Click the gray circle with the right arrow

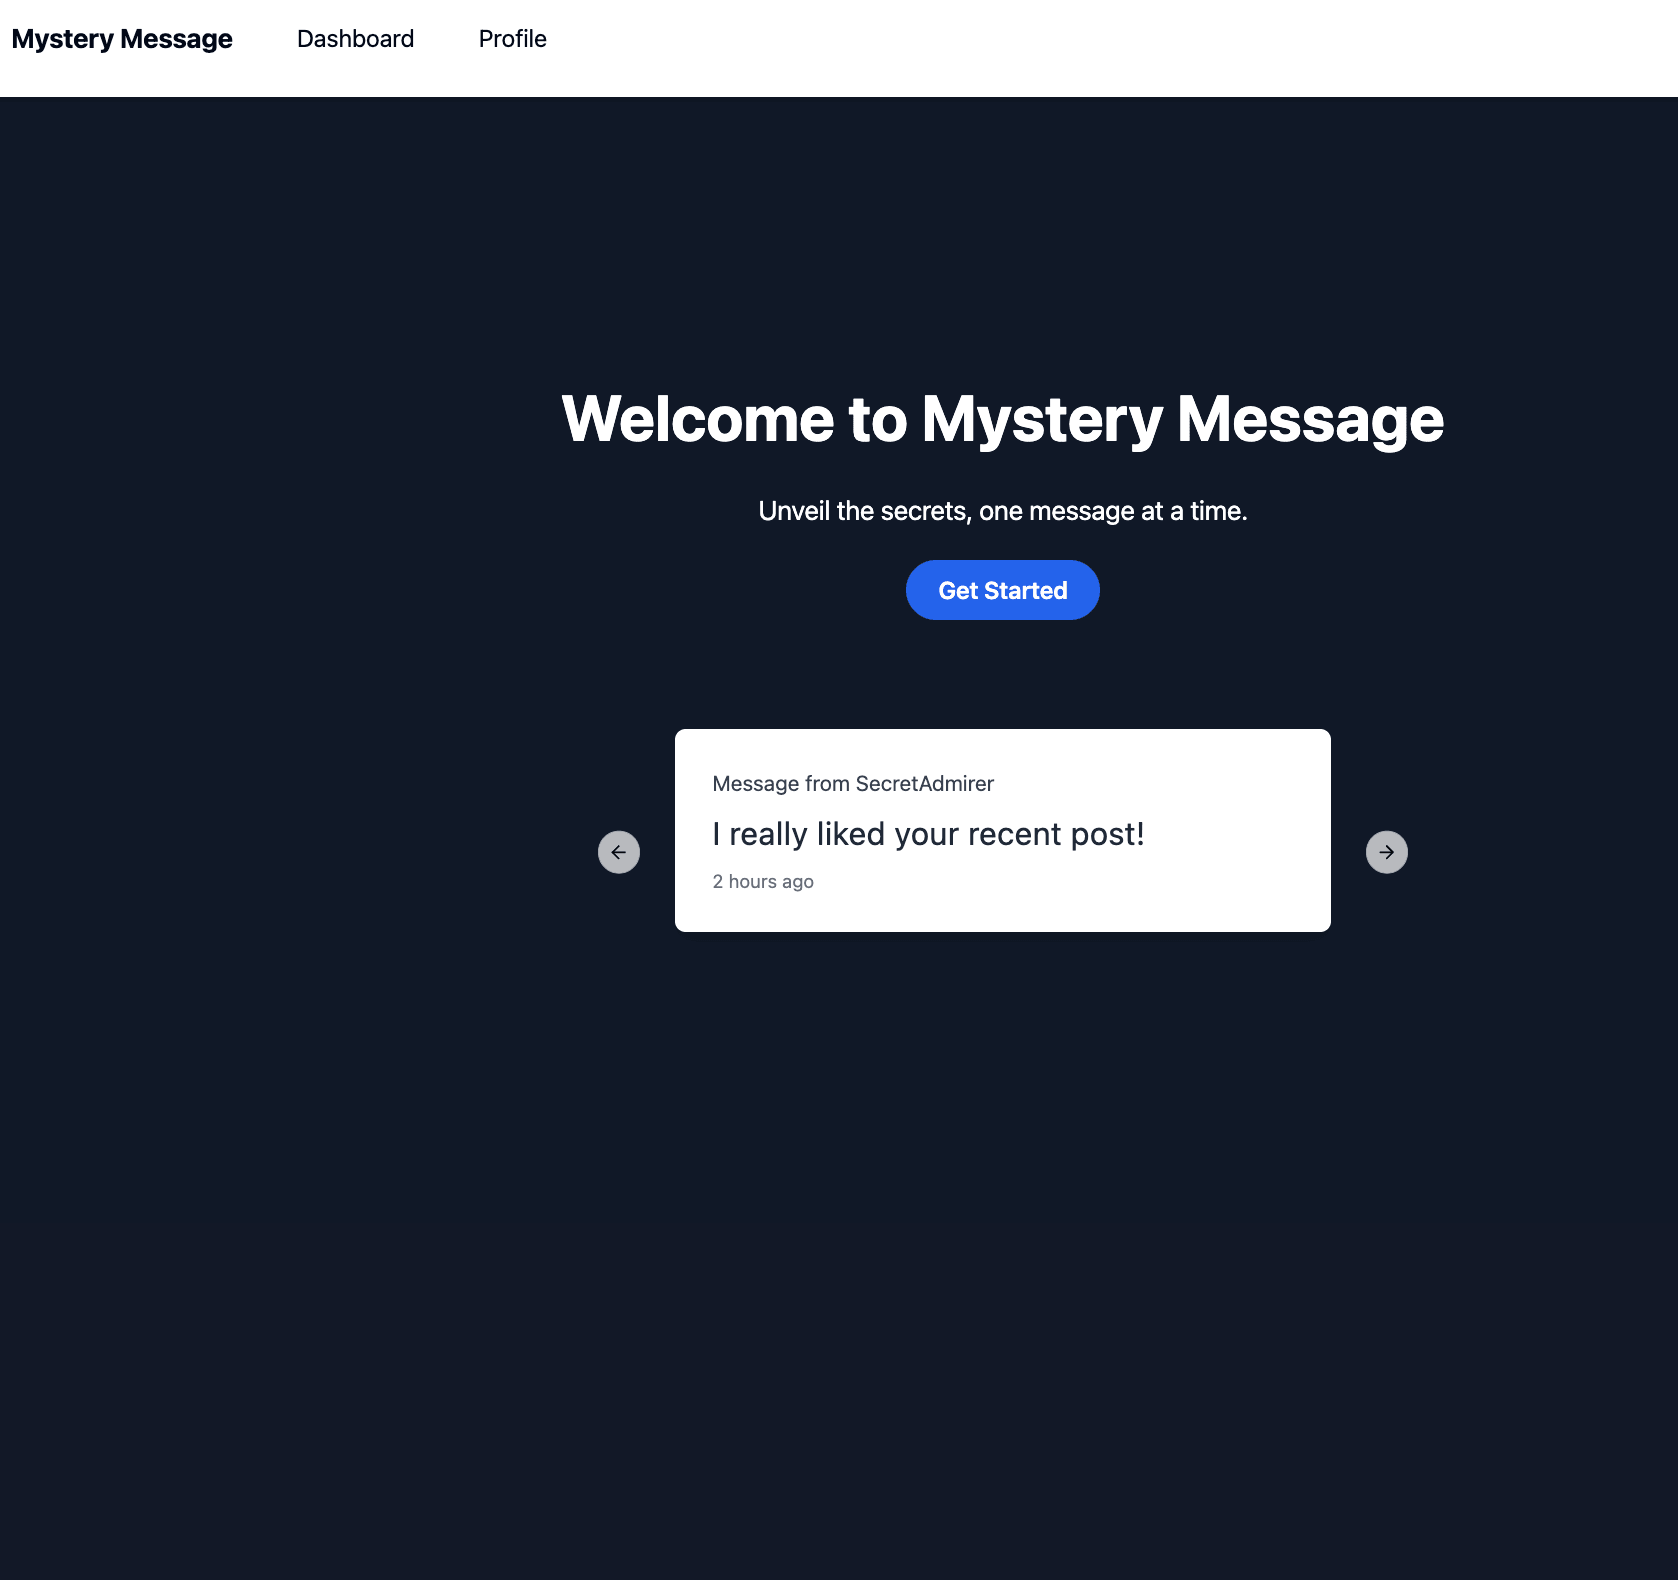1387,852
